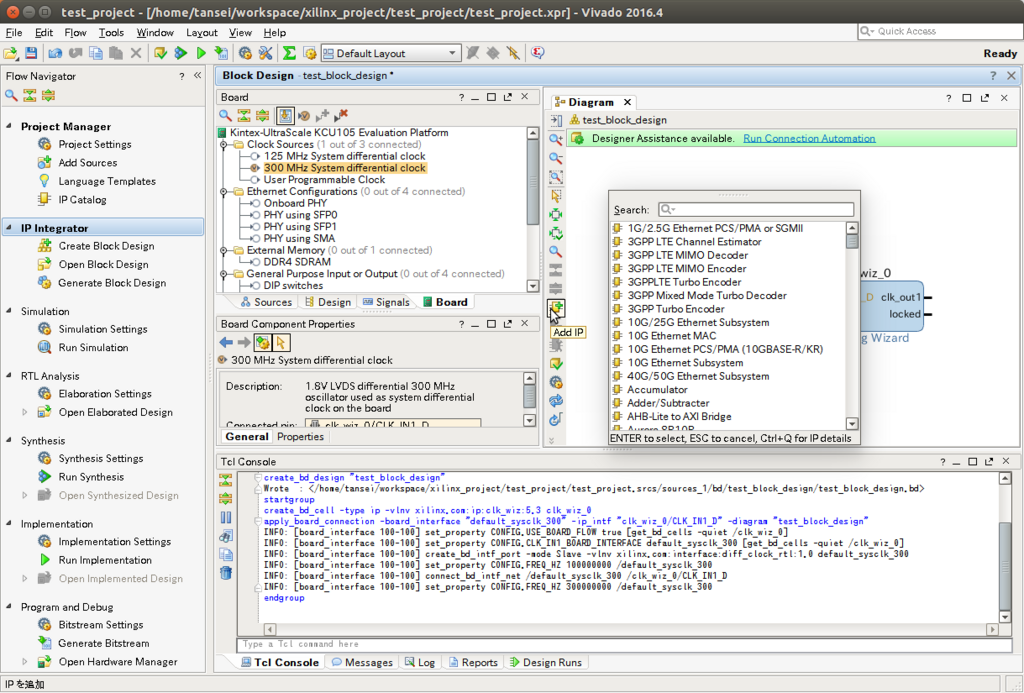The image size is (1024, 693).
Task: Toggle the settings gear button in Board Component Properties
Action: [x=263, y=342]
